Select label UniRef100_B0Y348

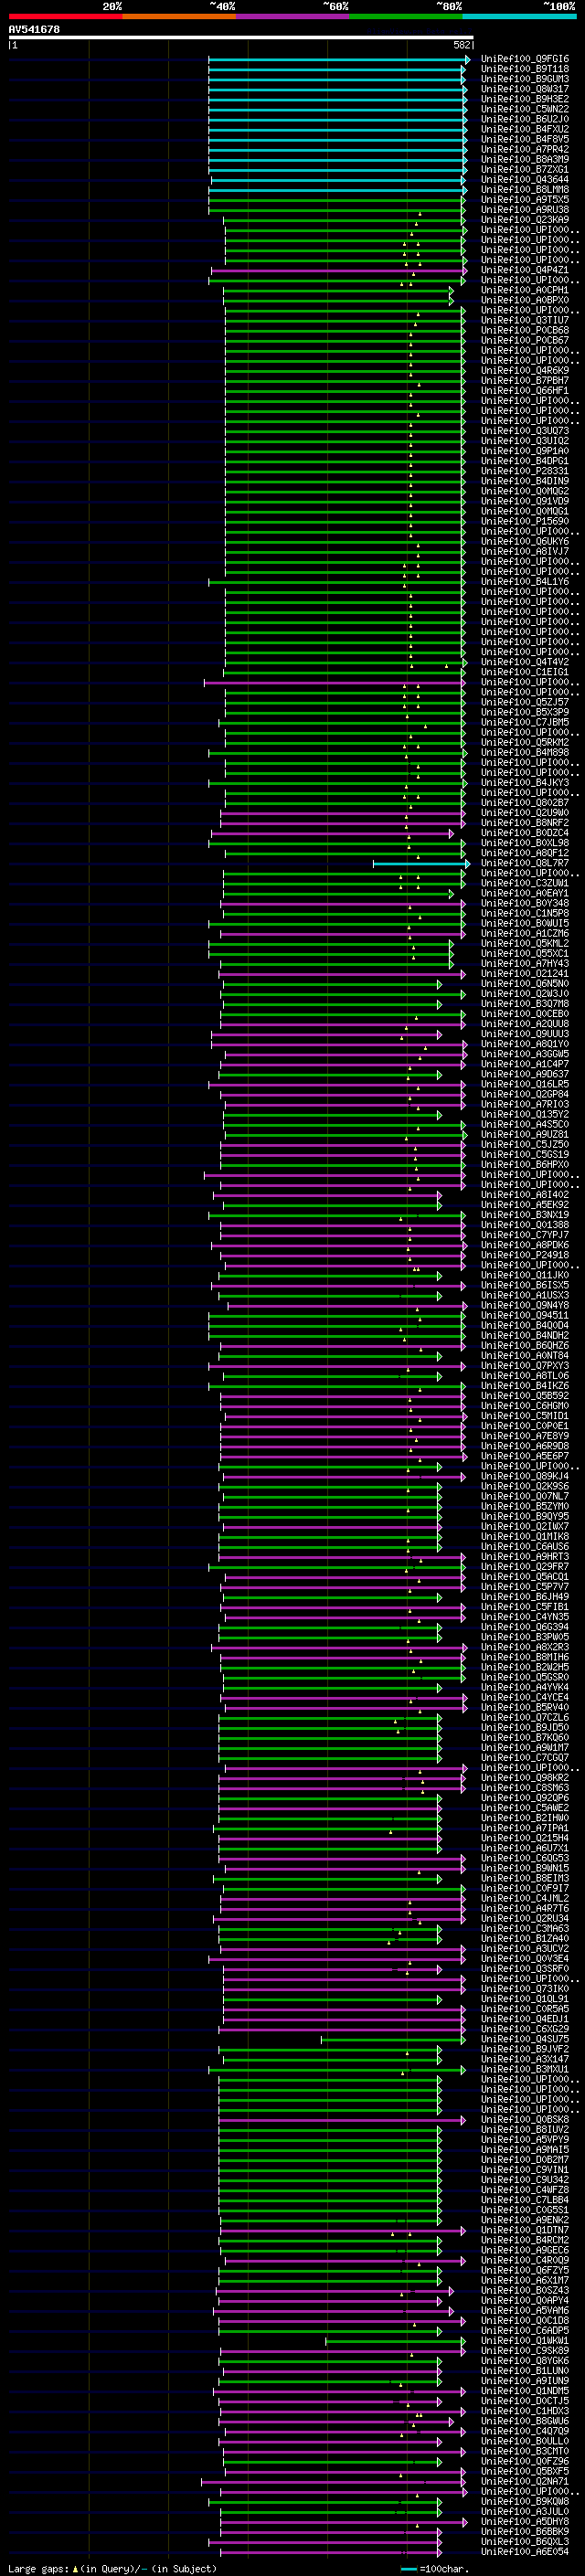pos(525,903)
